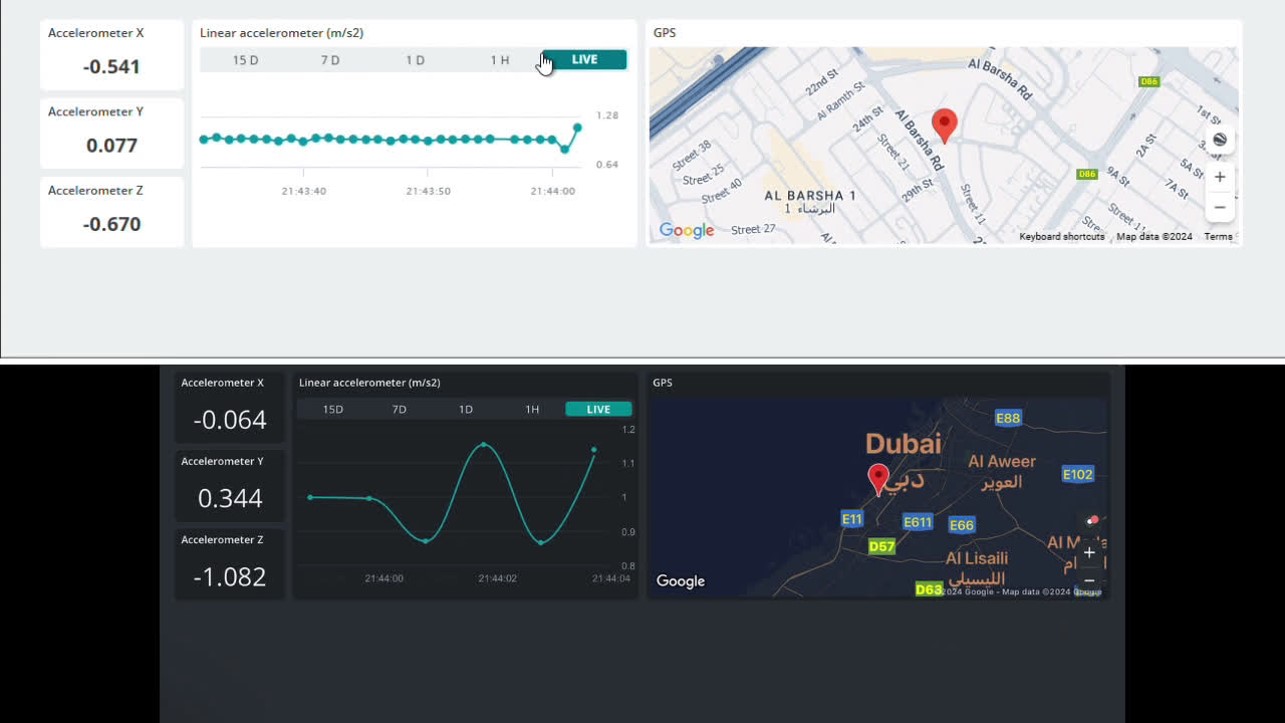Open the Keyboard shortcuts link on the map
Image resolution: width=1285 pixels, height=723 pixels.
(1061, 237)
